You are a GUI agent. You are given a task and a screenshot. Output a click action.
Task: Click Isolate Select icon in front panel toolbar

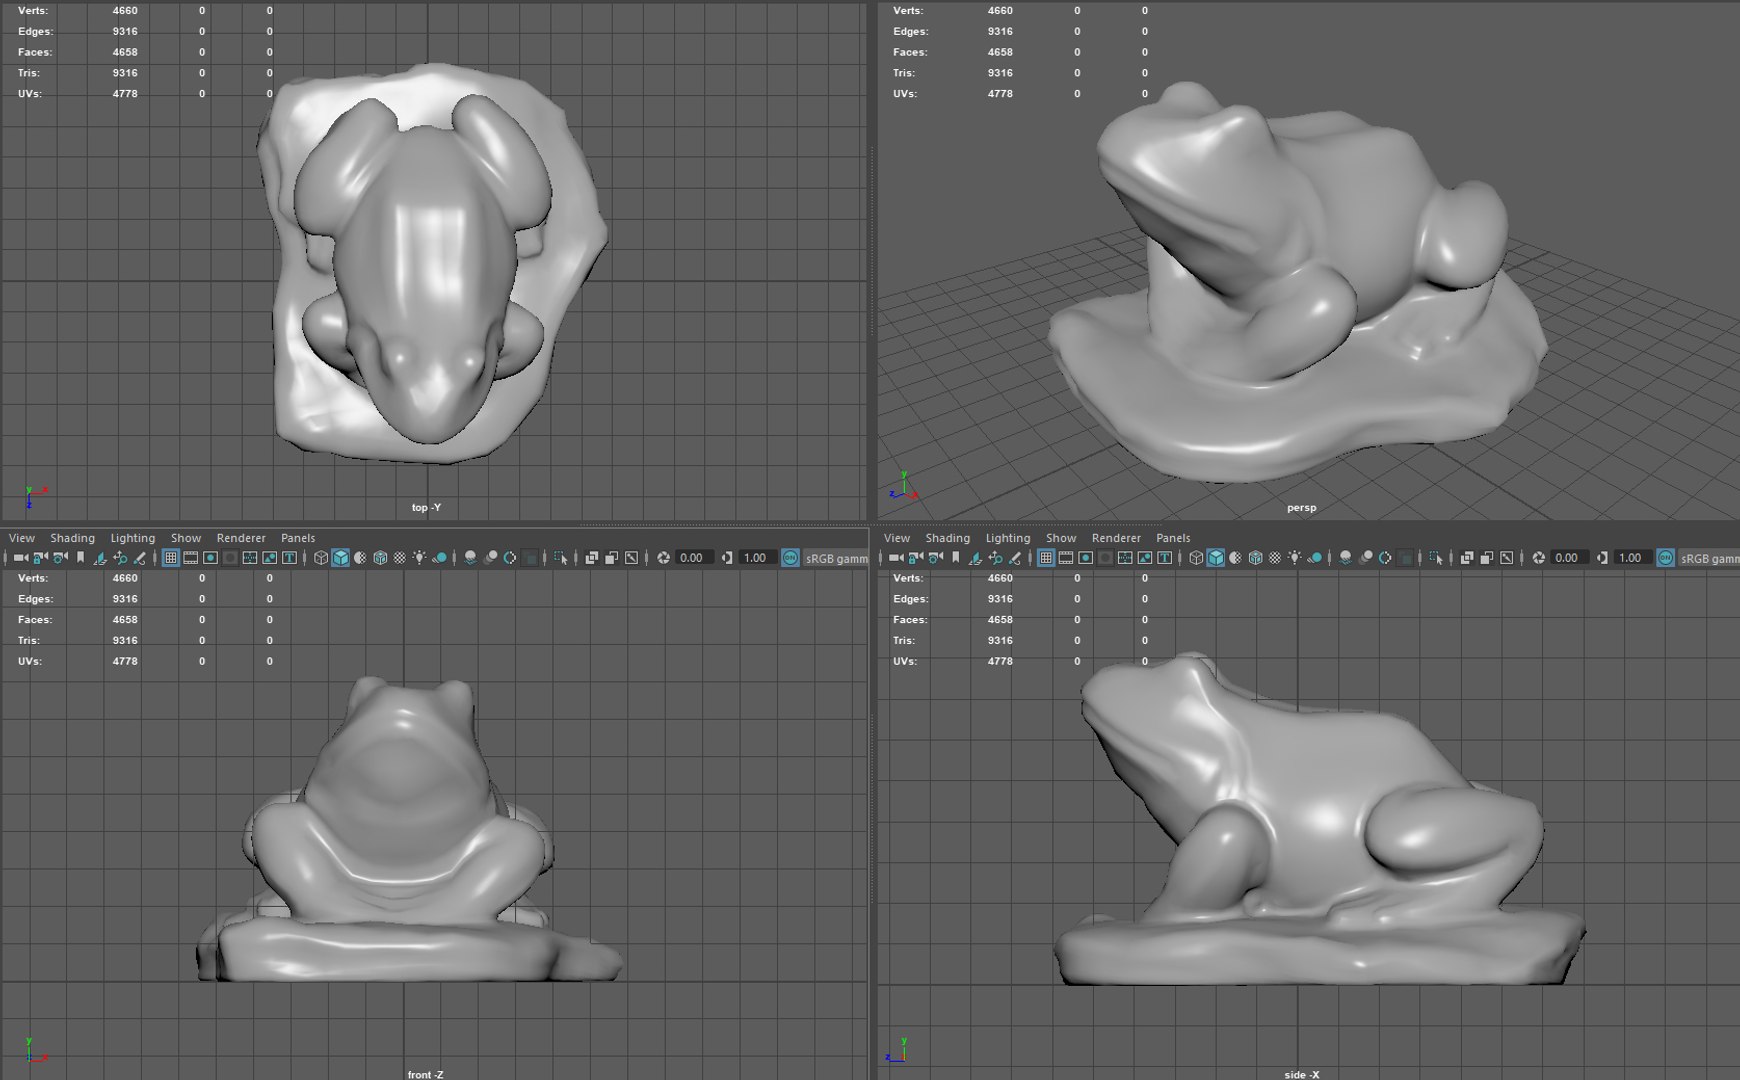coord(561,558)
